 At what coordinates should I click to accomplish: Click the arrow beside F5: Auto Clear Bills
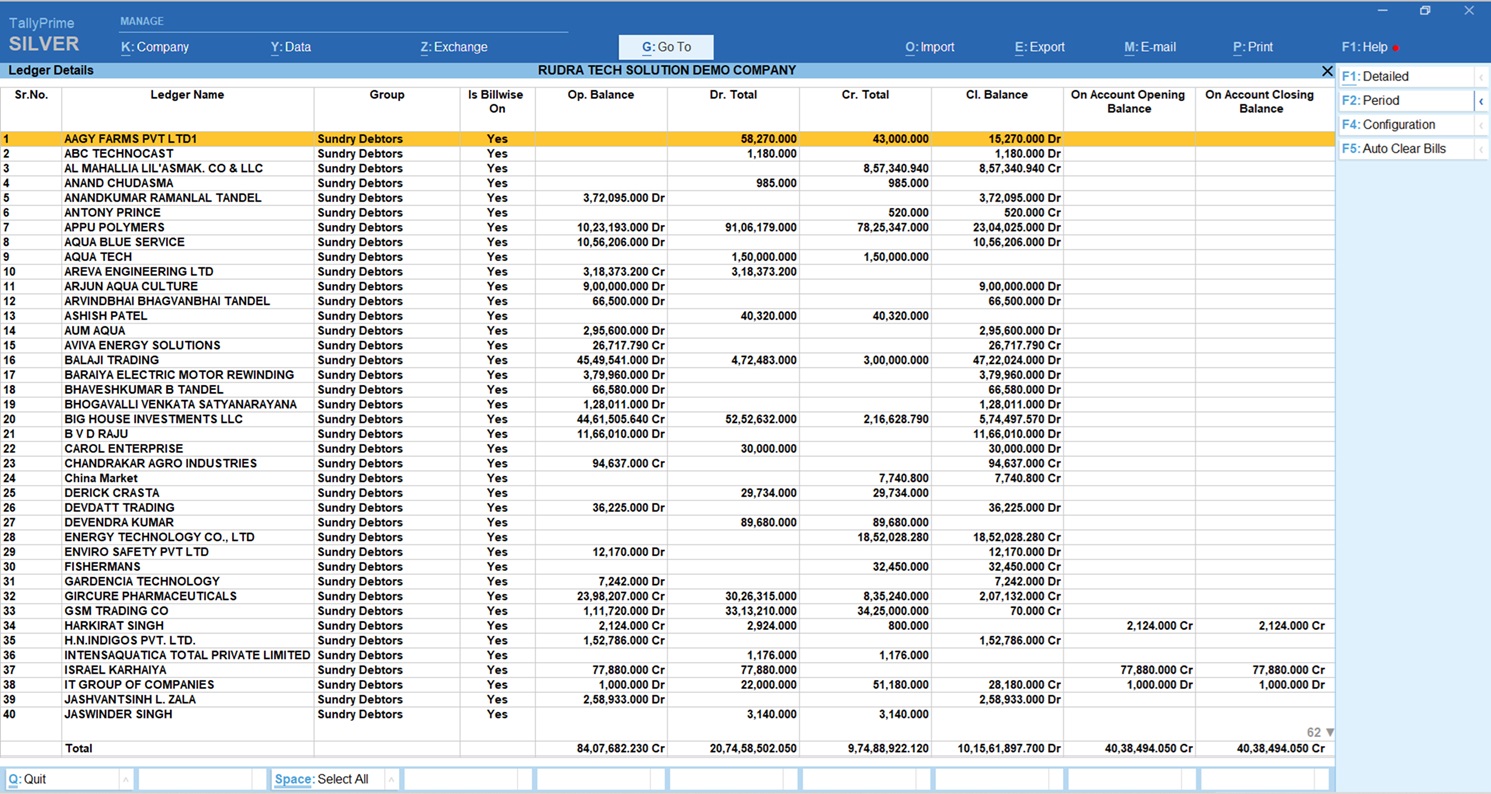coord(1481,149)
